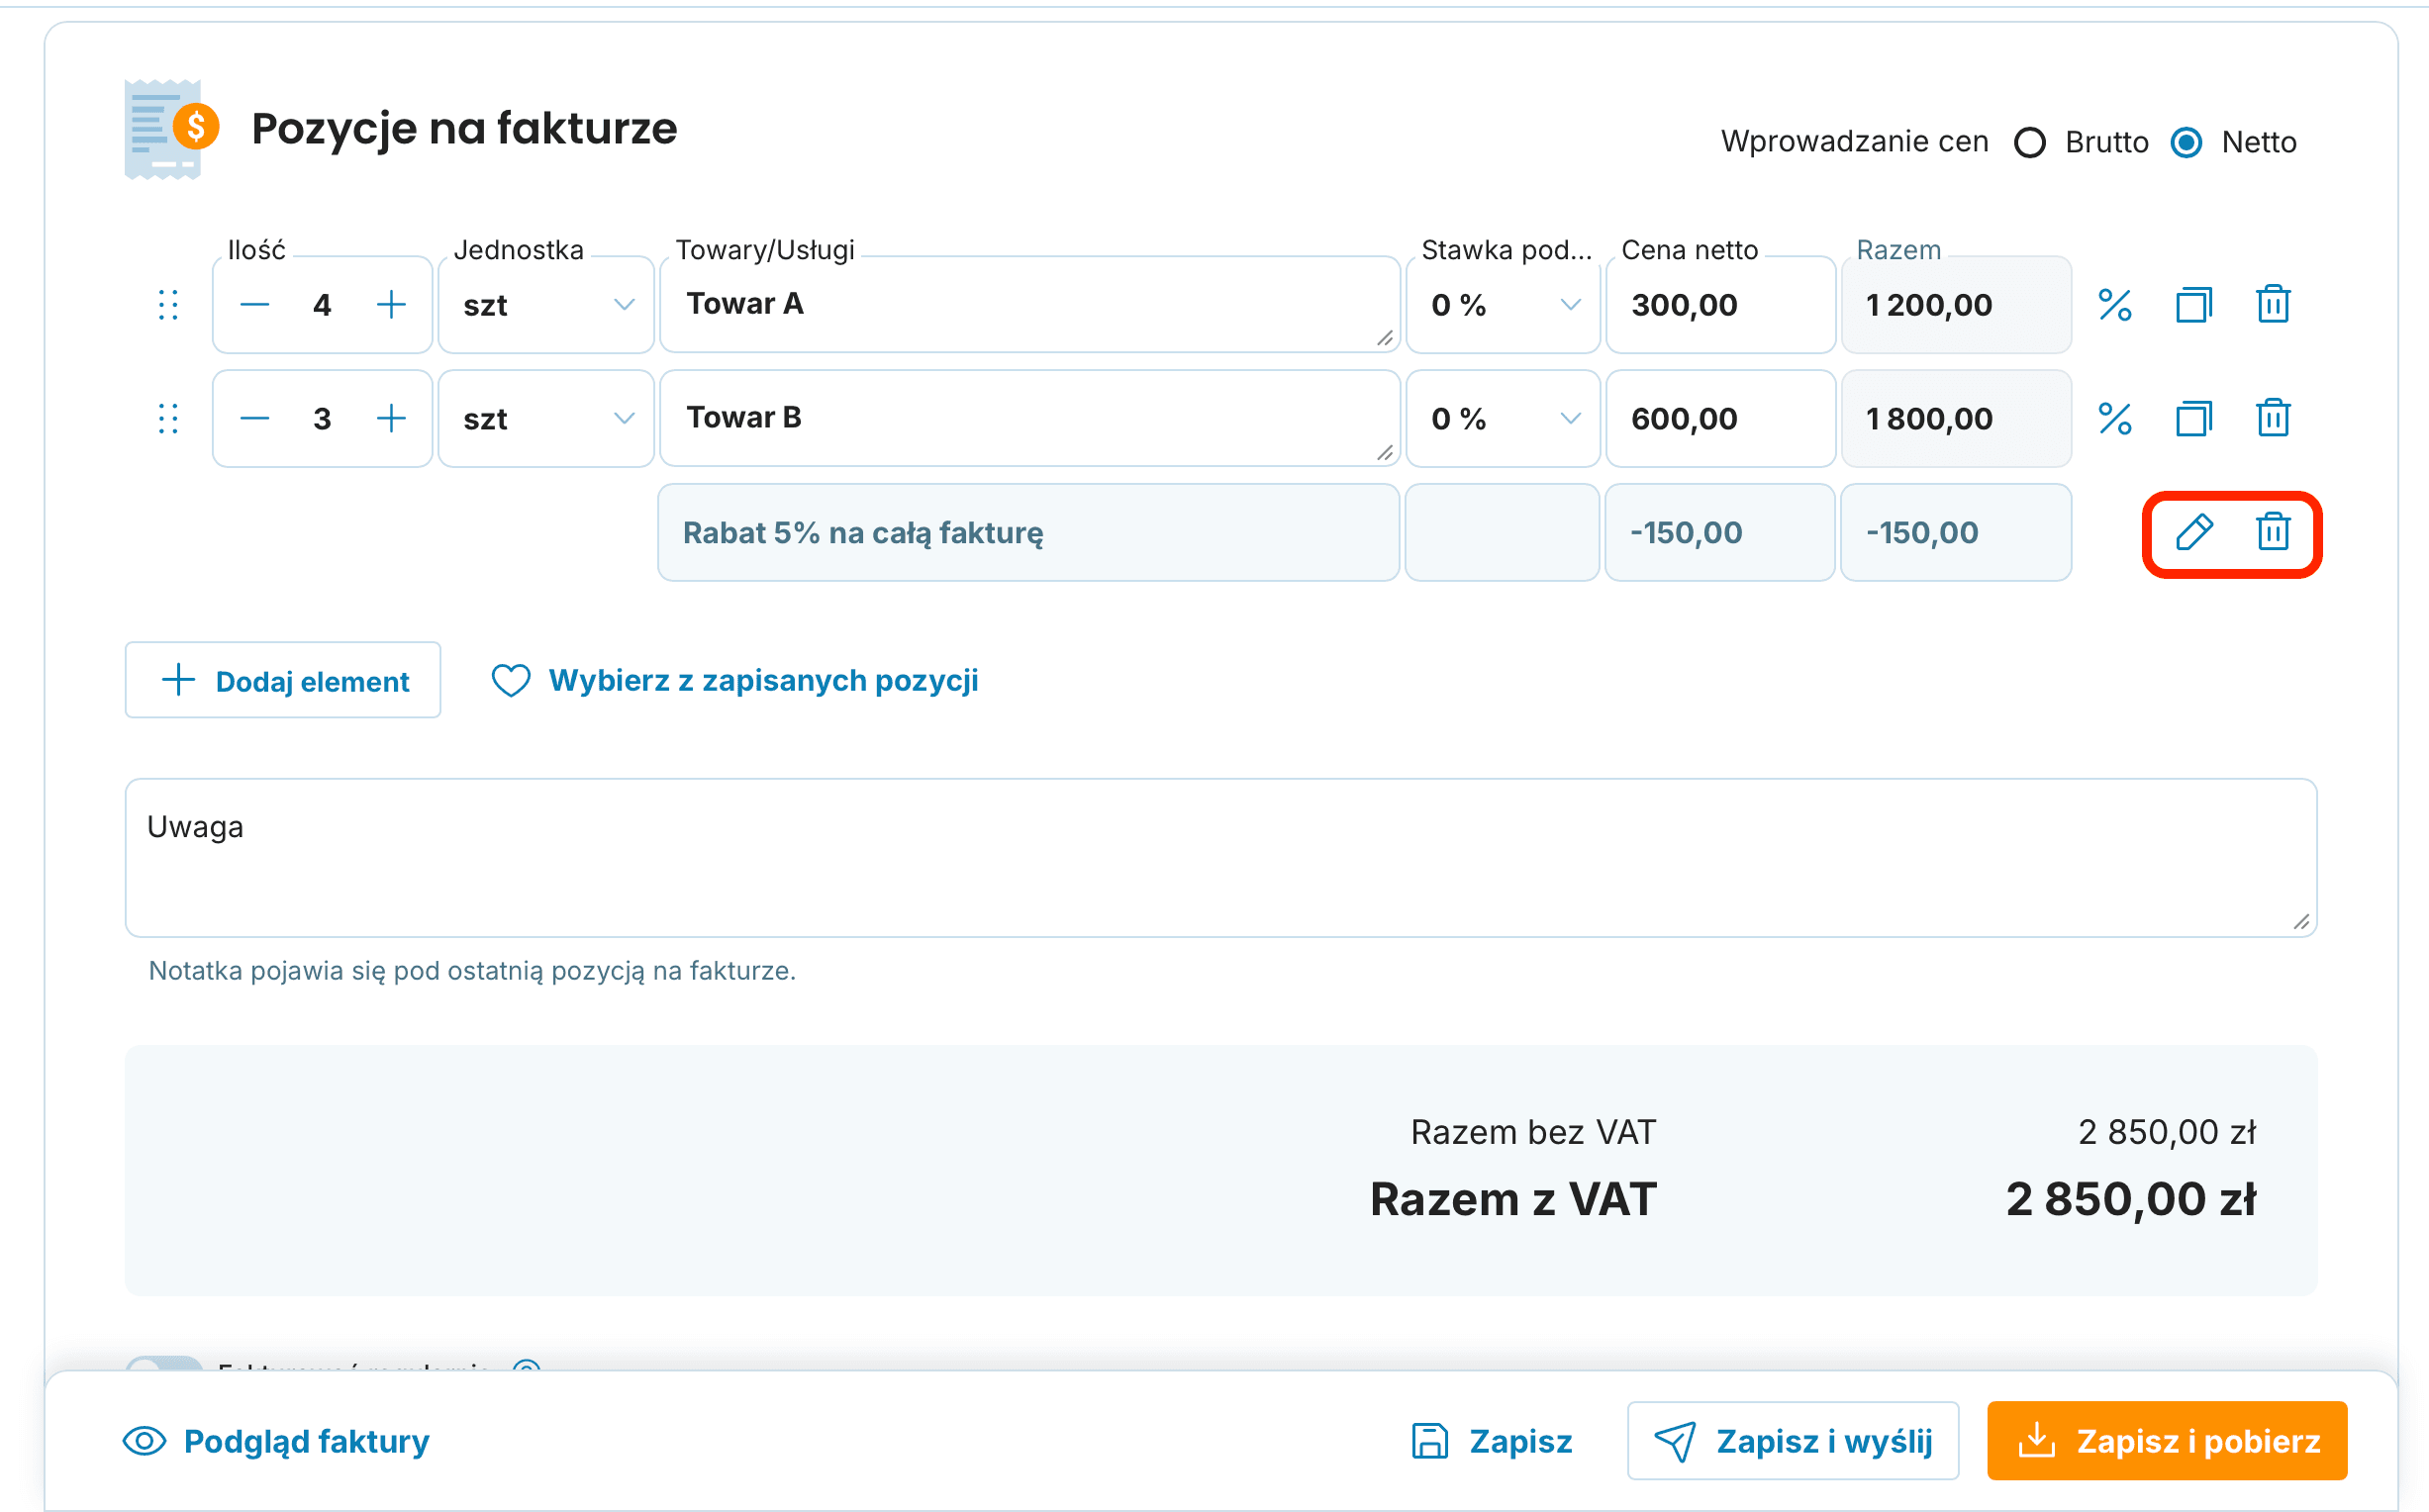Click the Zapisz i pobierz button
2429x1512 pixels.
pos(2166,1440)
